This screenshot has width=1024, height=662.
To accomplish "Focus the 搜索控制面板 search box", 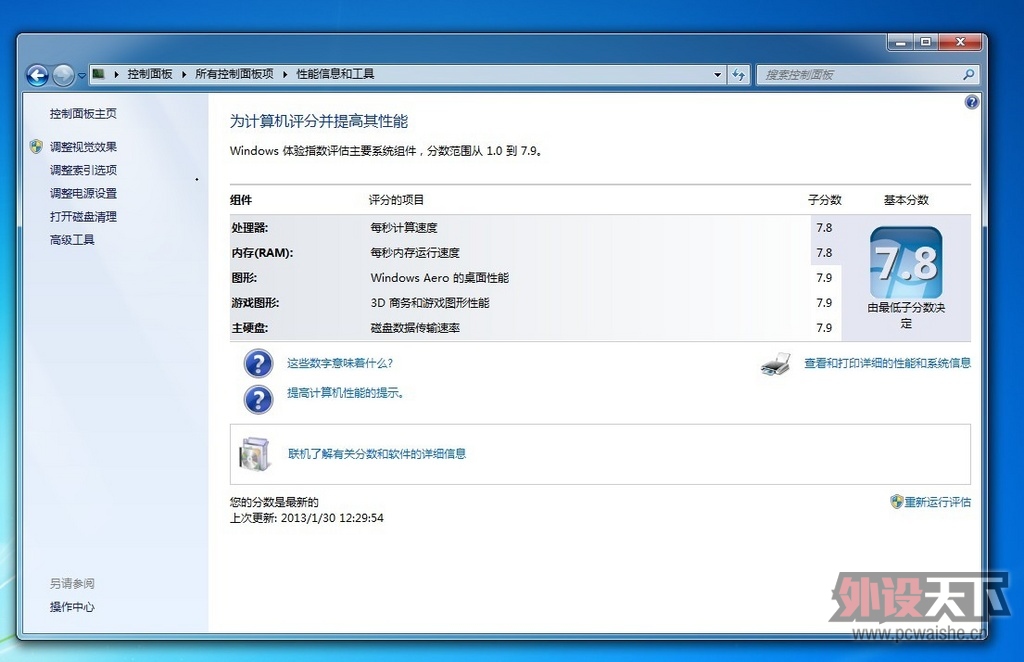I will (859, 74).
